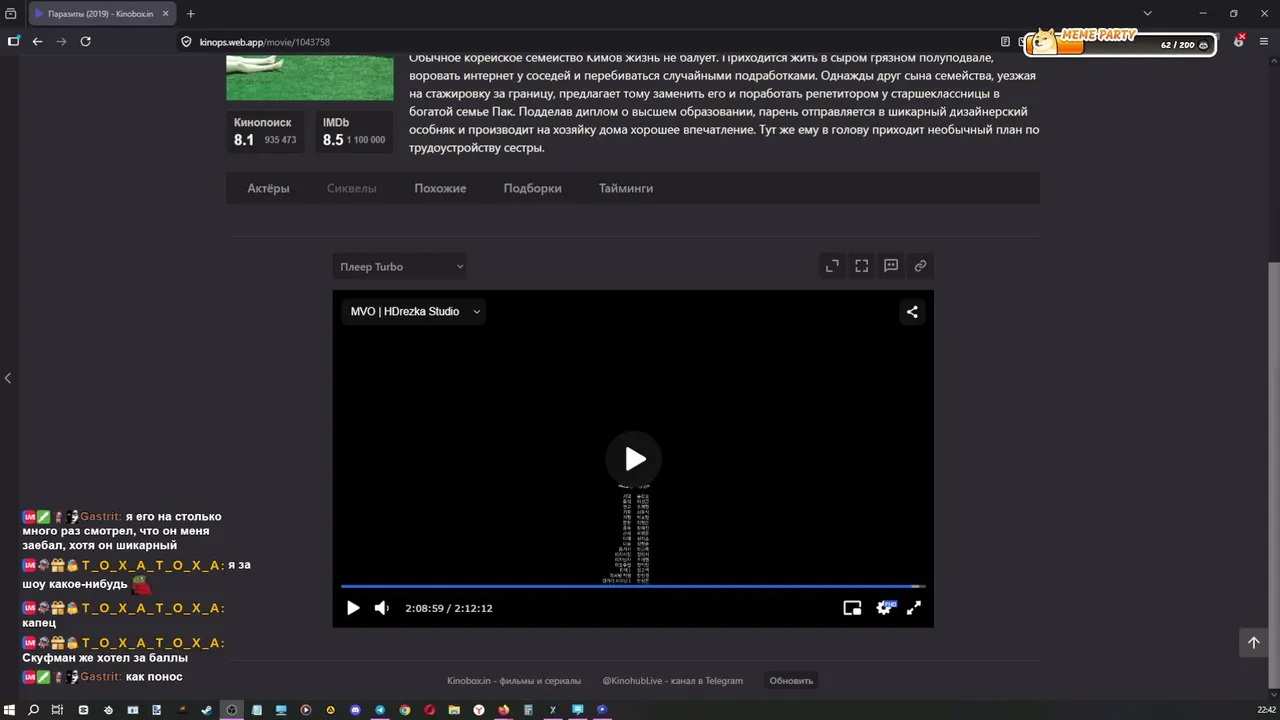Open the site security shield icon
The image size is (1280, 720).
point(186,42)
